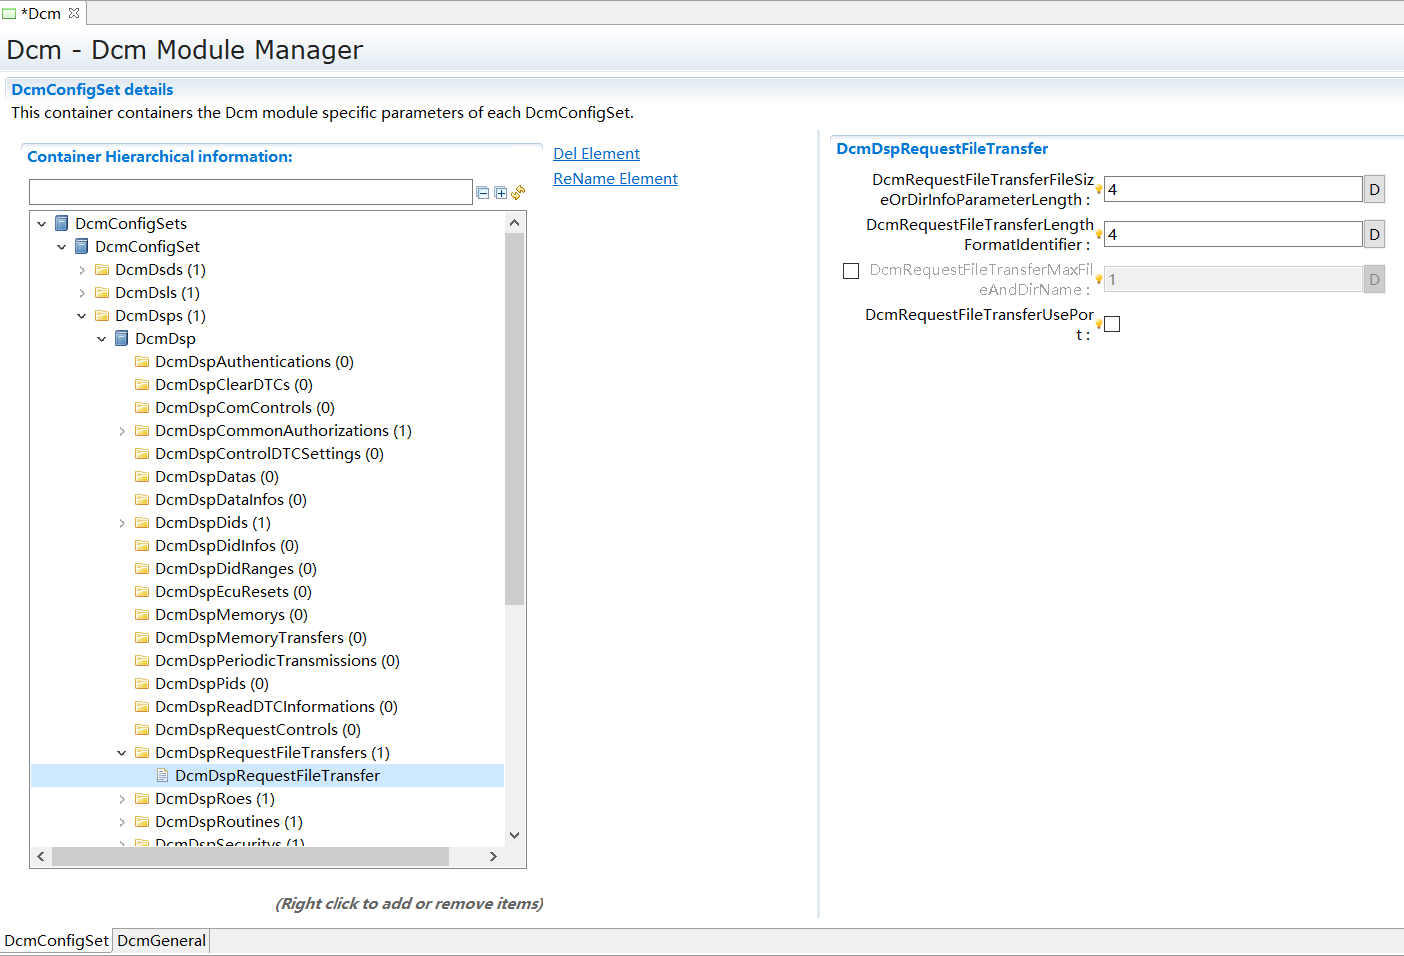Enable DcmRequestFileTransferMaxFileAndDirName checkbox
The image size is (1404, 956).
coord(851,270)
